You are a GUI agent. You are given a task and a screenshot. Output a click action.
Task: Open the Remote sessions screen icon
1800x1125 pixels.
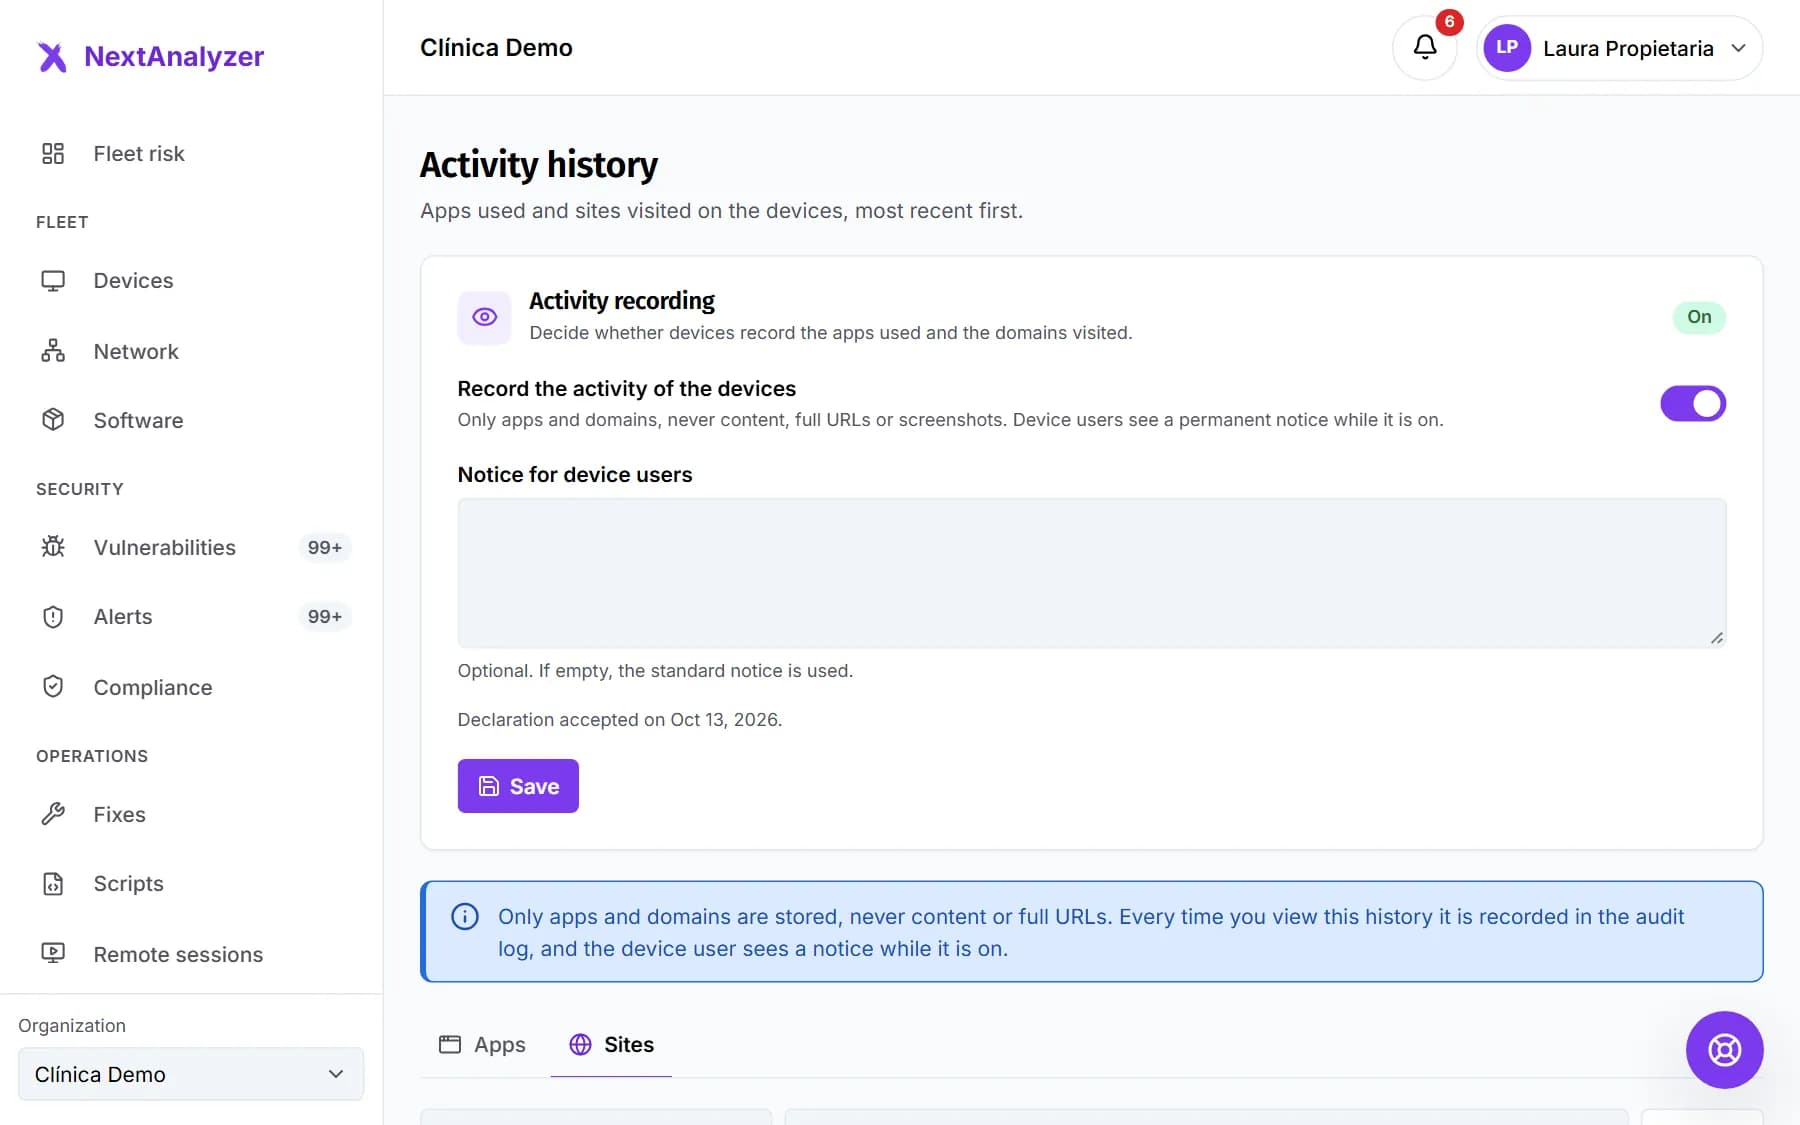click(53, 954)
